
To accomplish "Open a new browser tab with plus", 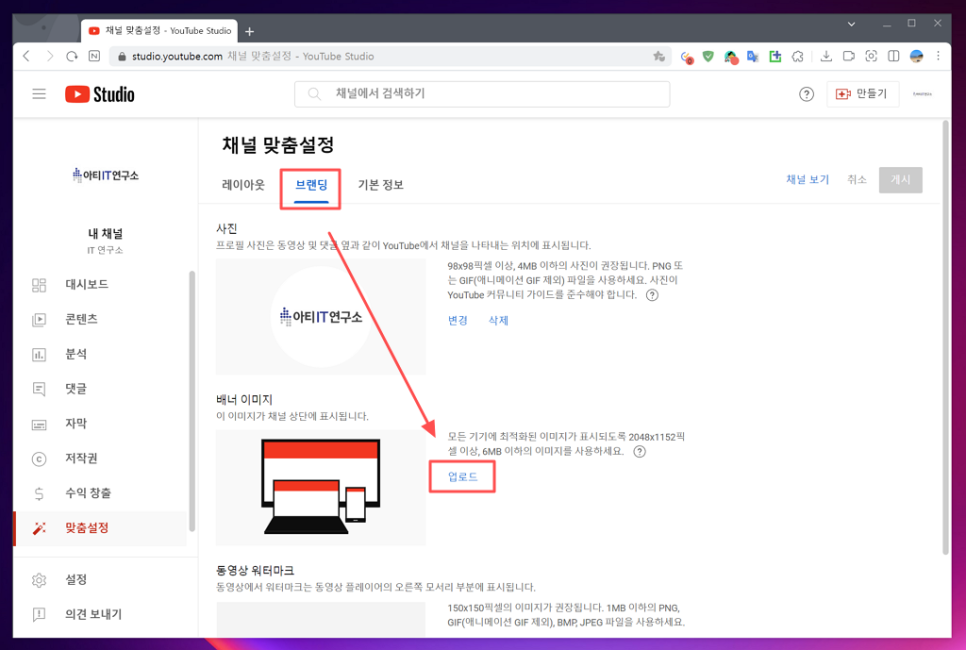I will click(x=249, y=31).
